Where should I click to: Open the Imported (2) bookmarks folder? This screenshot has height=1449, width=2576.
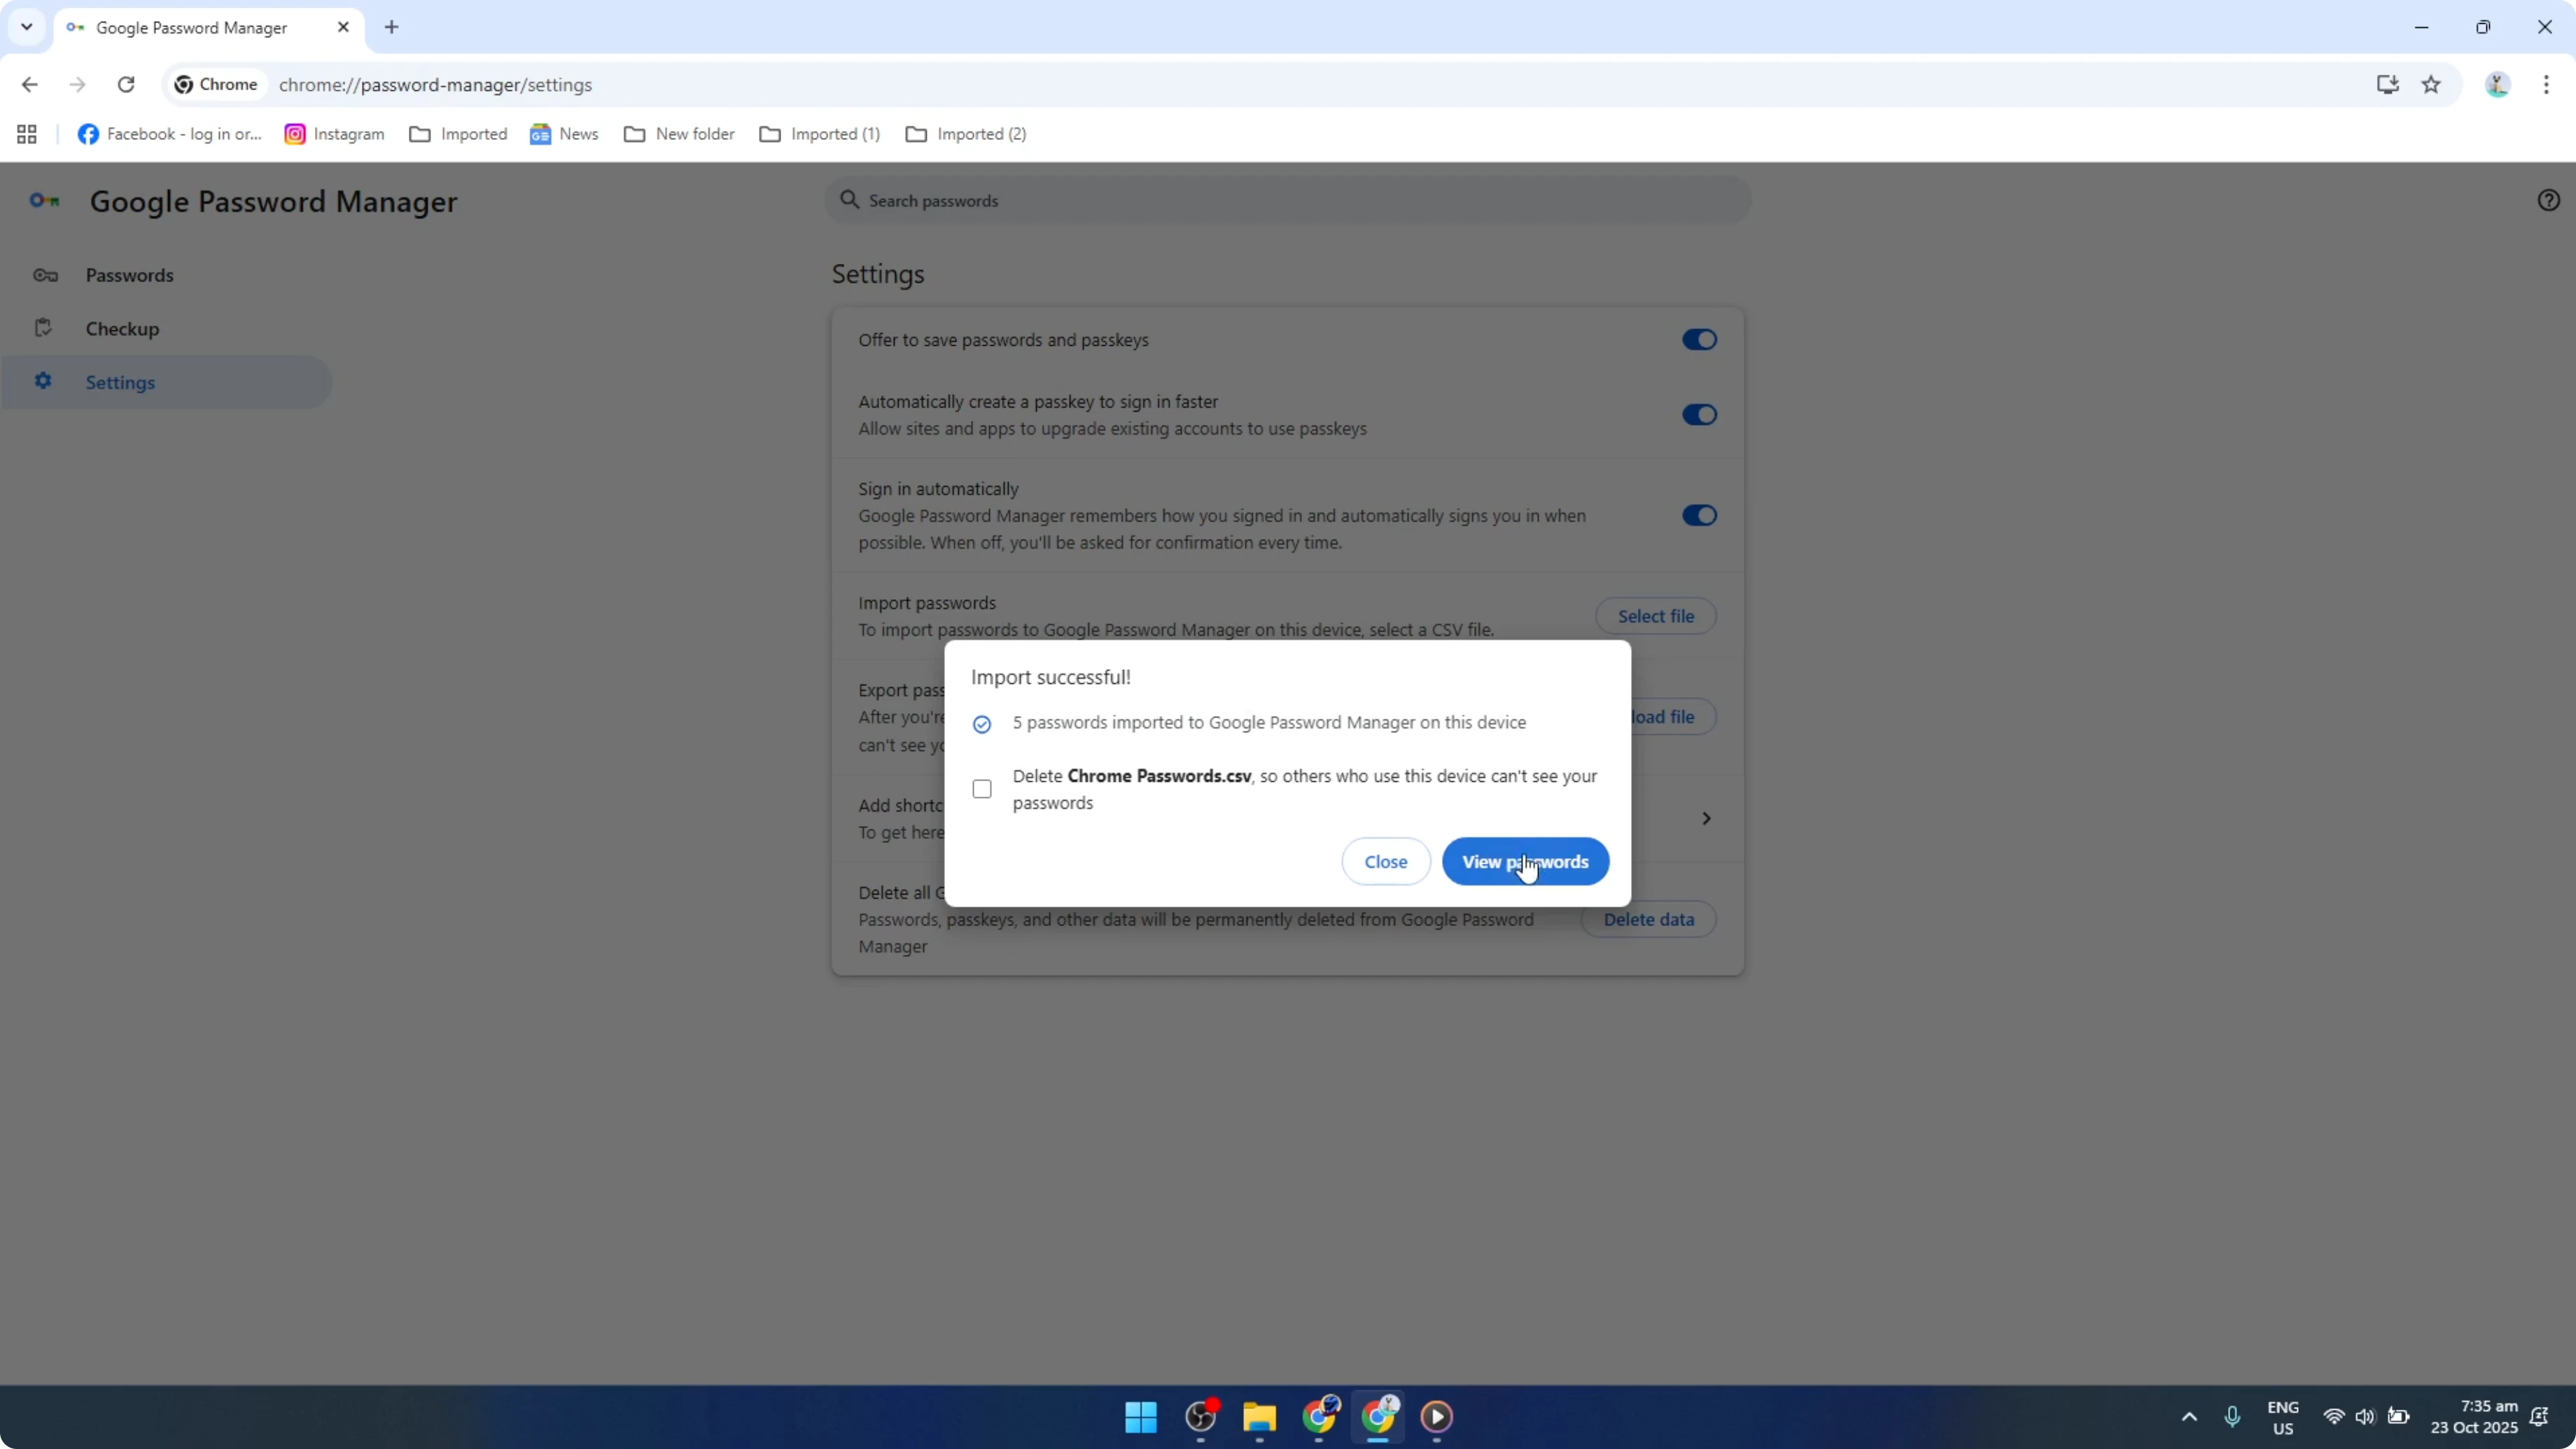tap(966, 134)
